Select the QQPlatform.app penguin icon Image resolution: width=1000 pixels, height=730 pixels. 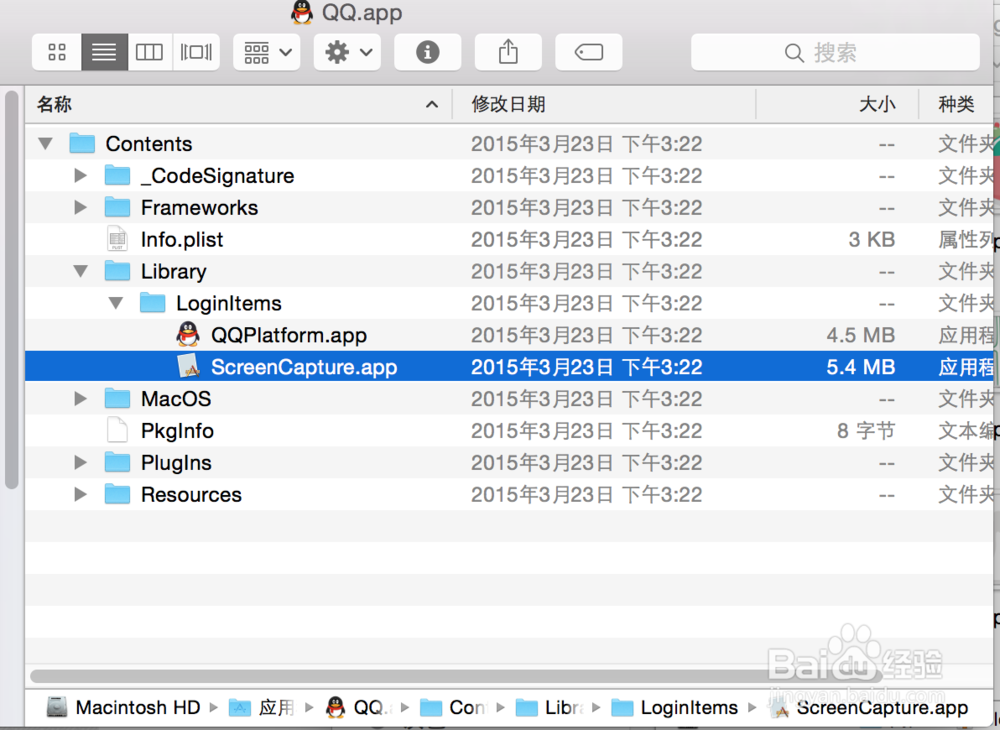tap(188, 334)
